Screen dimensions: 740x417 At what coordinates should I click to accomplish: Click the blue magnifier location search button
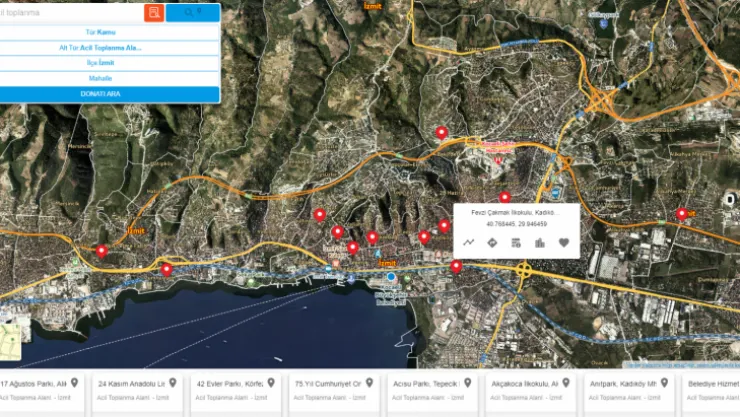coord(193,13)
